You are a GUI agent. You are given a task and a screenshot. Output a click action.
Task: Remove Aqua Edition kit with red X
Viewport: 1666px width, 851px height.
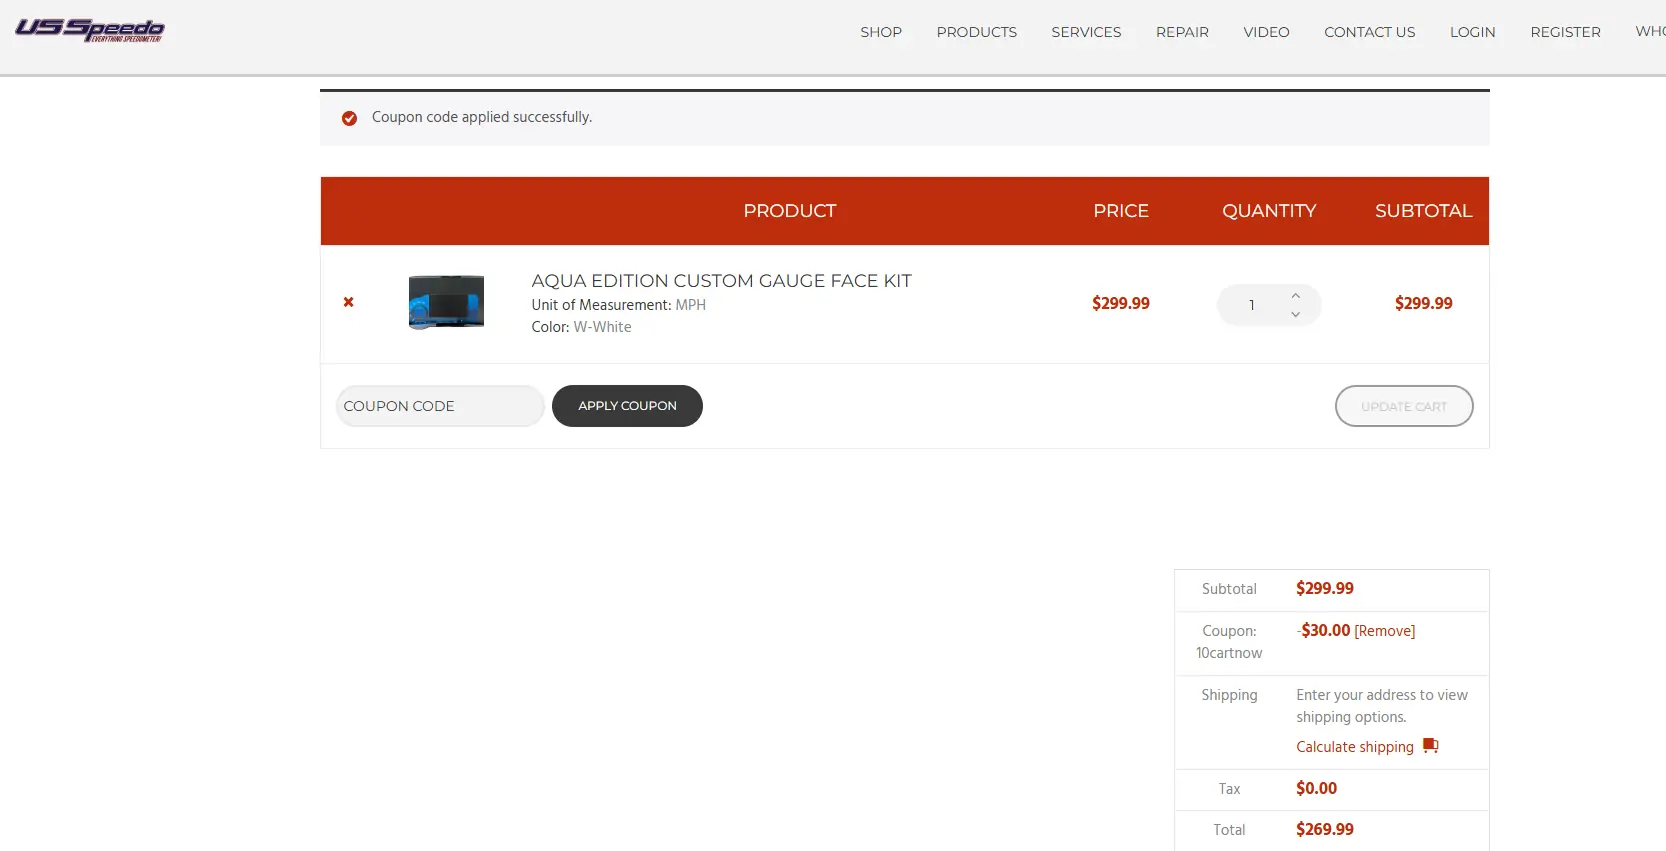(x=349, y=302)
